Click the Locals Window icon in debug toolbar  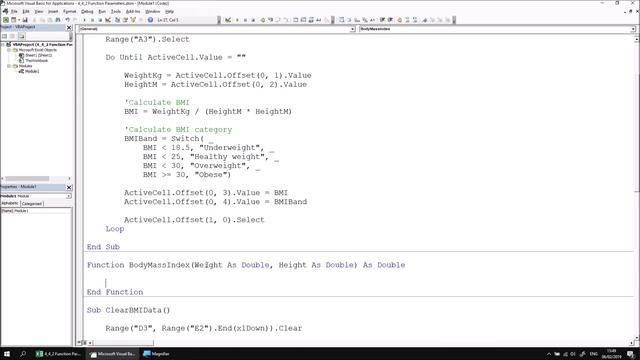click(296, 20)
